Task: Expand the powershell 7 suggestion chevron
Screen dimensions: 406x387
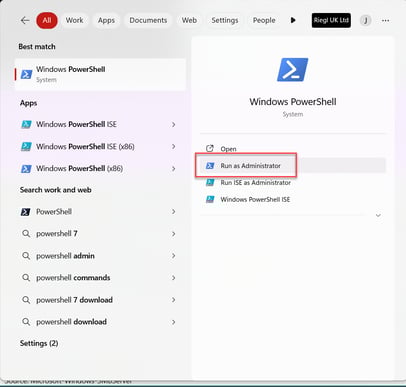Action: coord(174,234)
